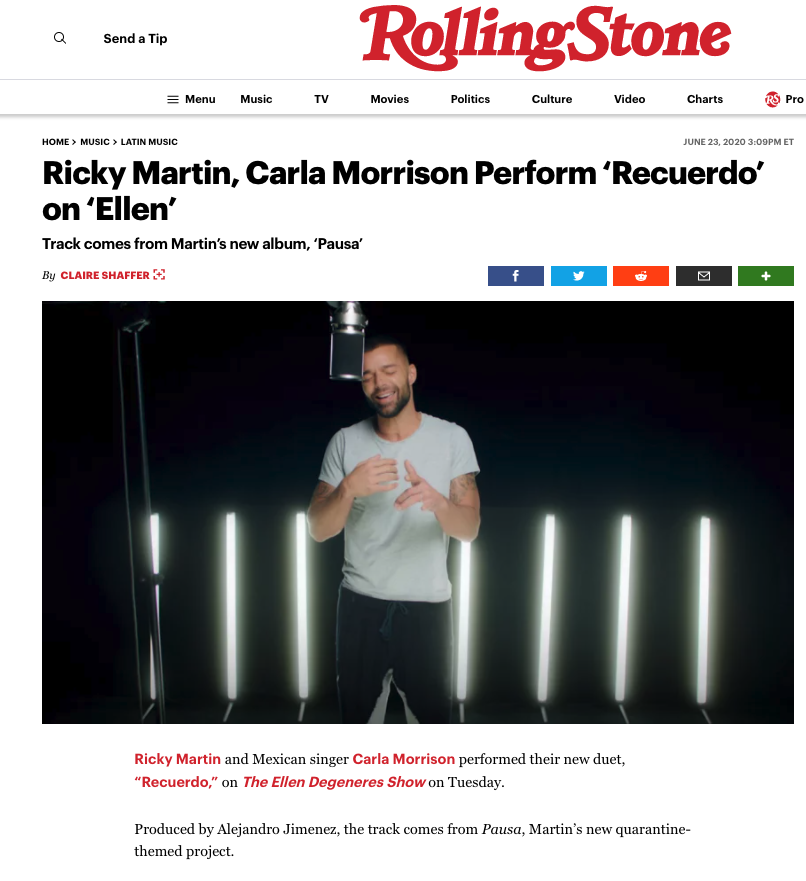Expand author info icon beside Claire Shaffer
The width and height of the screenshot is (806, 881).
pos(160,275)
